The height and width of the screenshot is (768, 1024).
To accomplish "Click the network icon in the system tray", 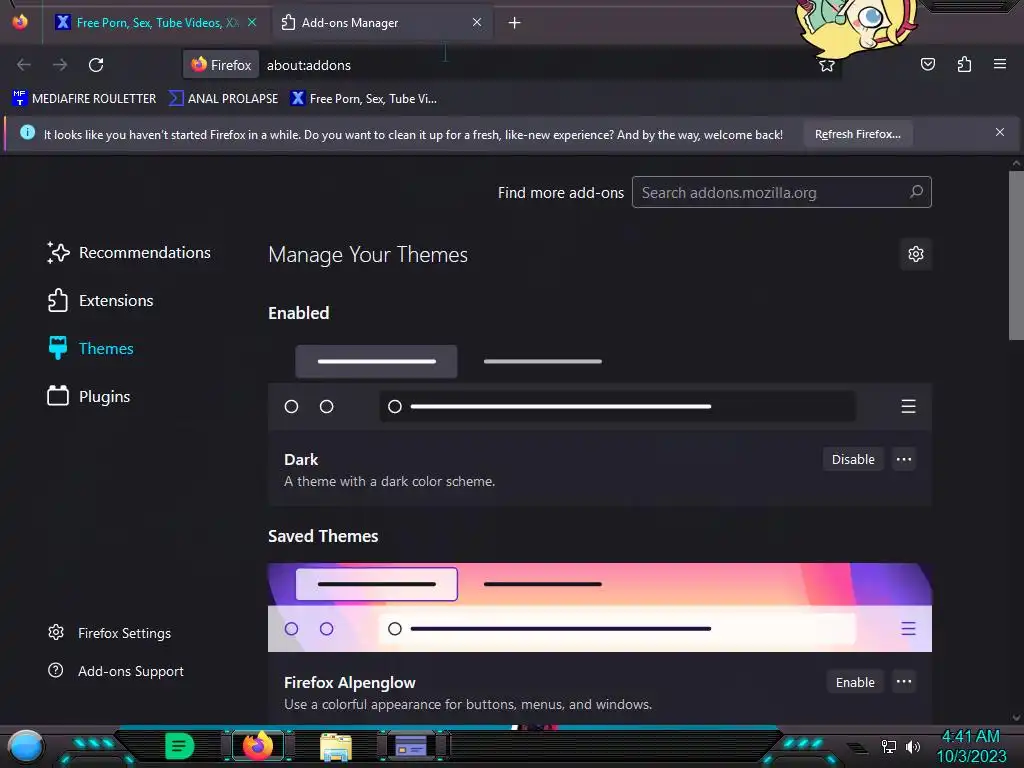I will tap(889, 746).
